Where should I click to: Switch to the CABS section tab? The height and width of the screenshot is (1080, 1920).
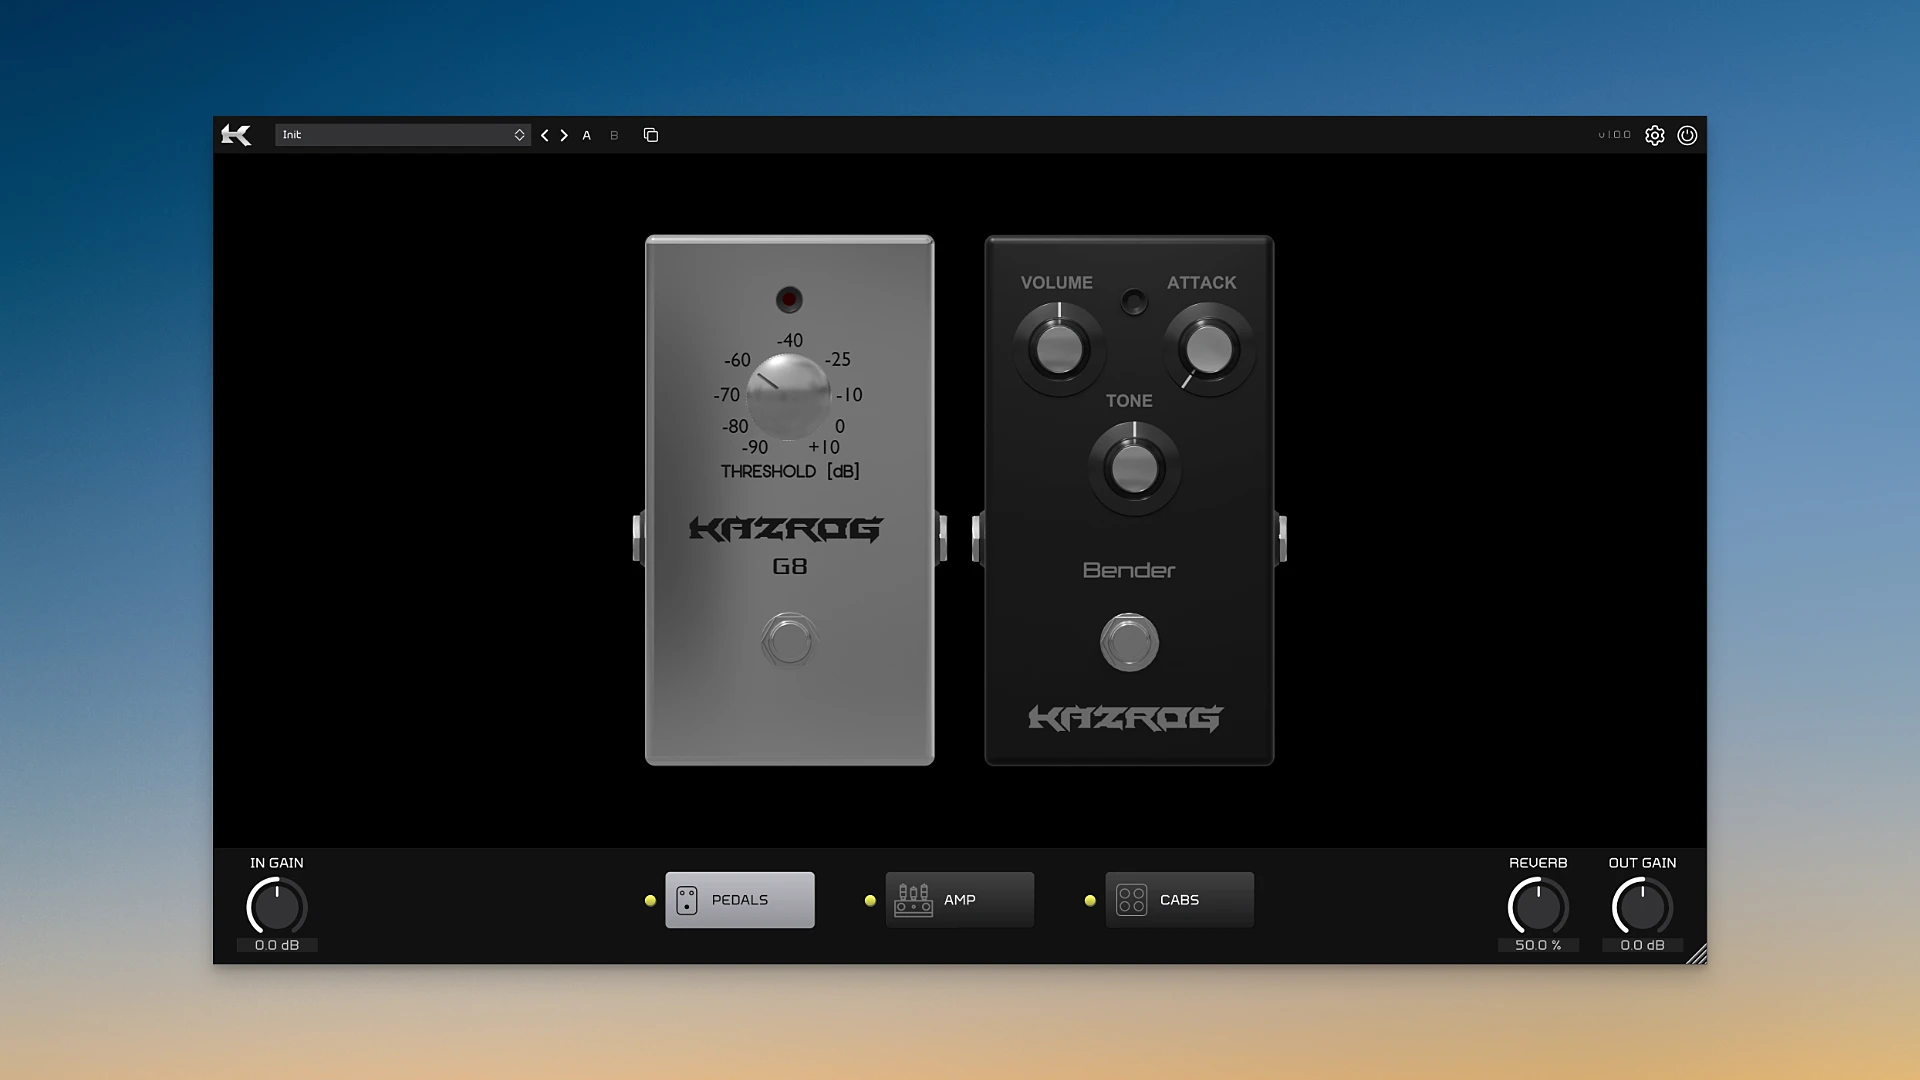click(x=1179, y=900)
